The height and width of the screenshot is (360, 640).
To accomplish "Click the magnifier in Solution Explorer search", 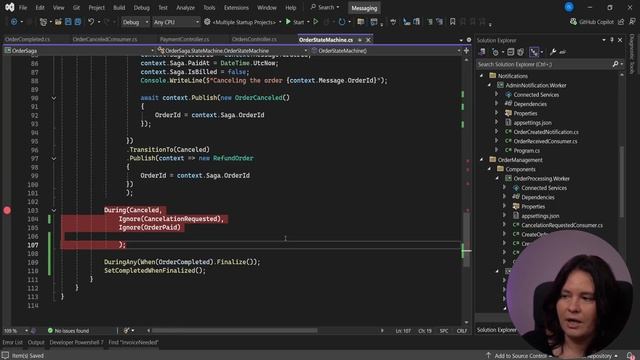I will coord(616,64).
